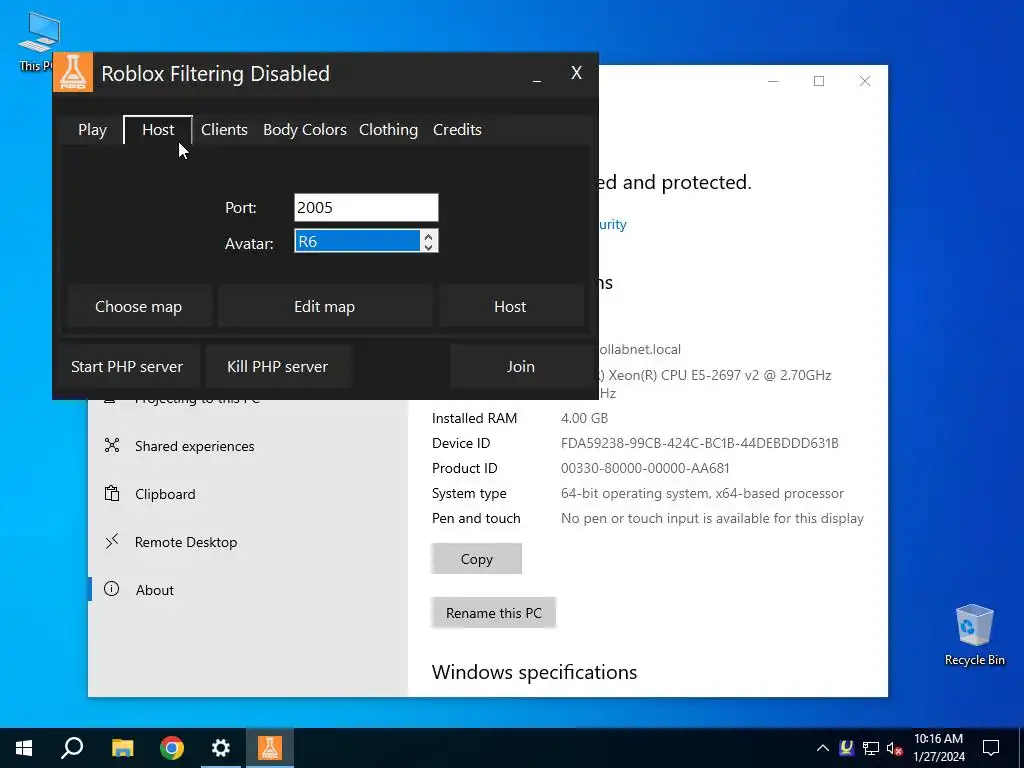Image resolution: width=1024 pixels, height=768 pixels.
Task: Go to the Body Colors tab
Action: [x=304, y=130]
